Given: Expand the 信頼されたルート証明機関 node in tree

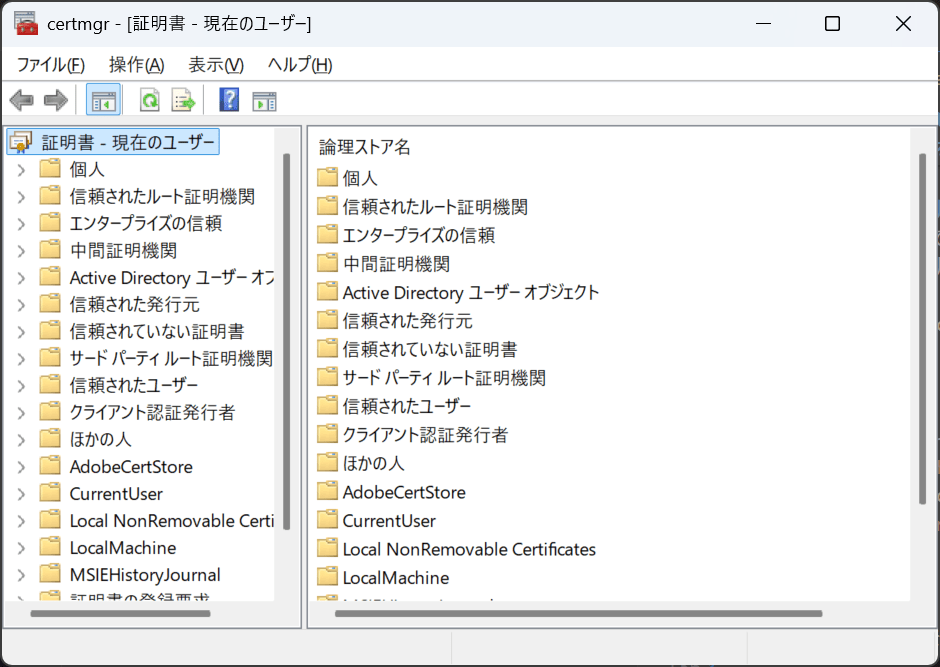Looking at the screenshot, I should [21, 196].
